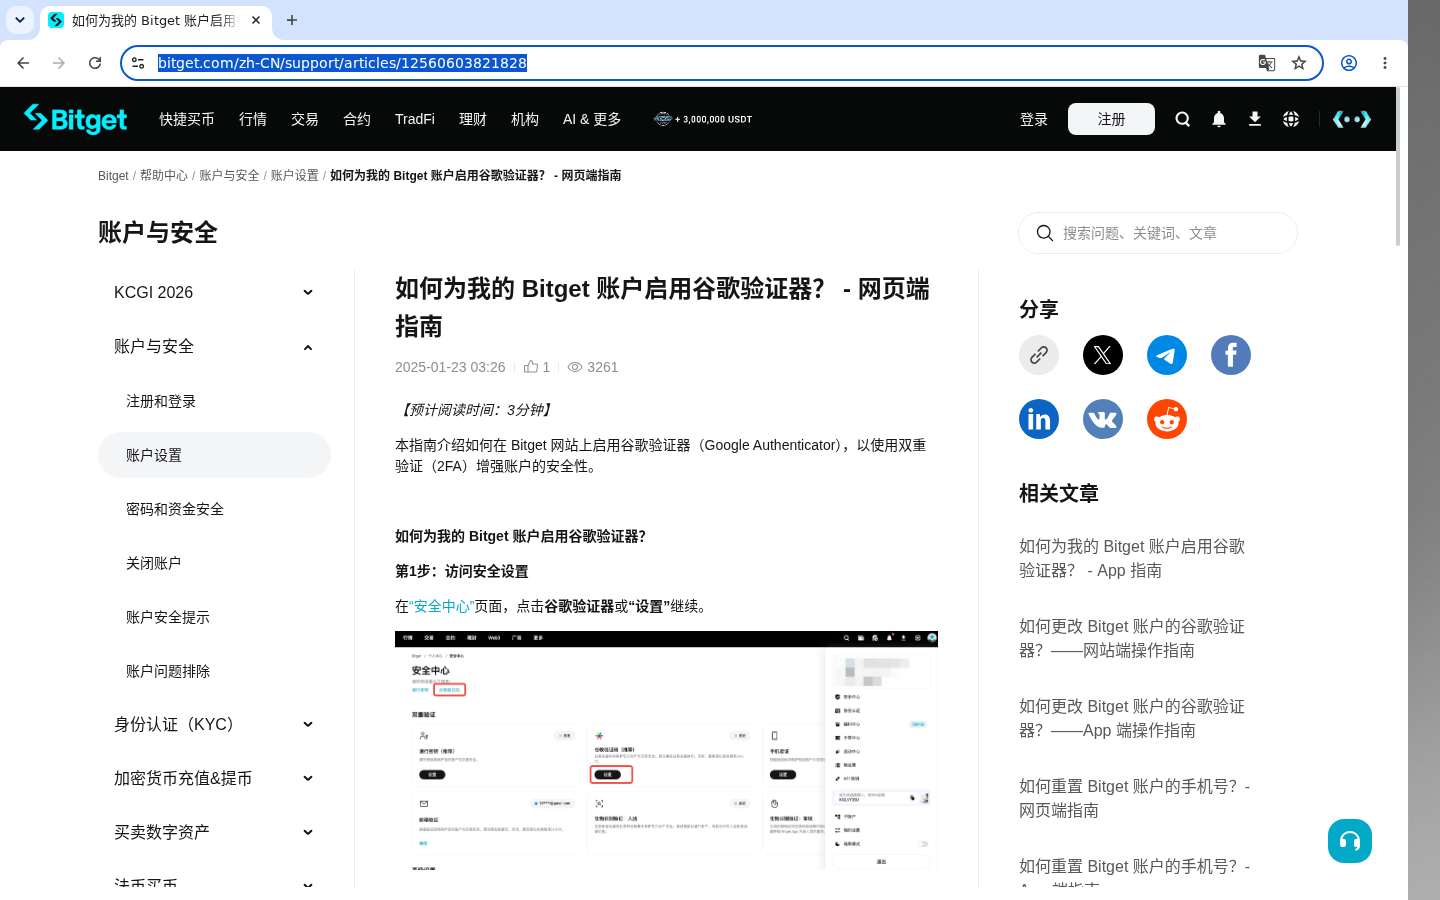1440x900 pixels.
Task: Share article on LinkedIn
Action: pyautogui.click(x=1039, y=419)
